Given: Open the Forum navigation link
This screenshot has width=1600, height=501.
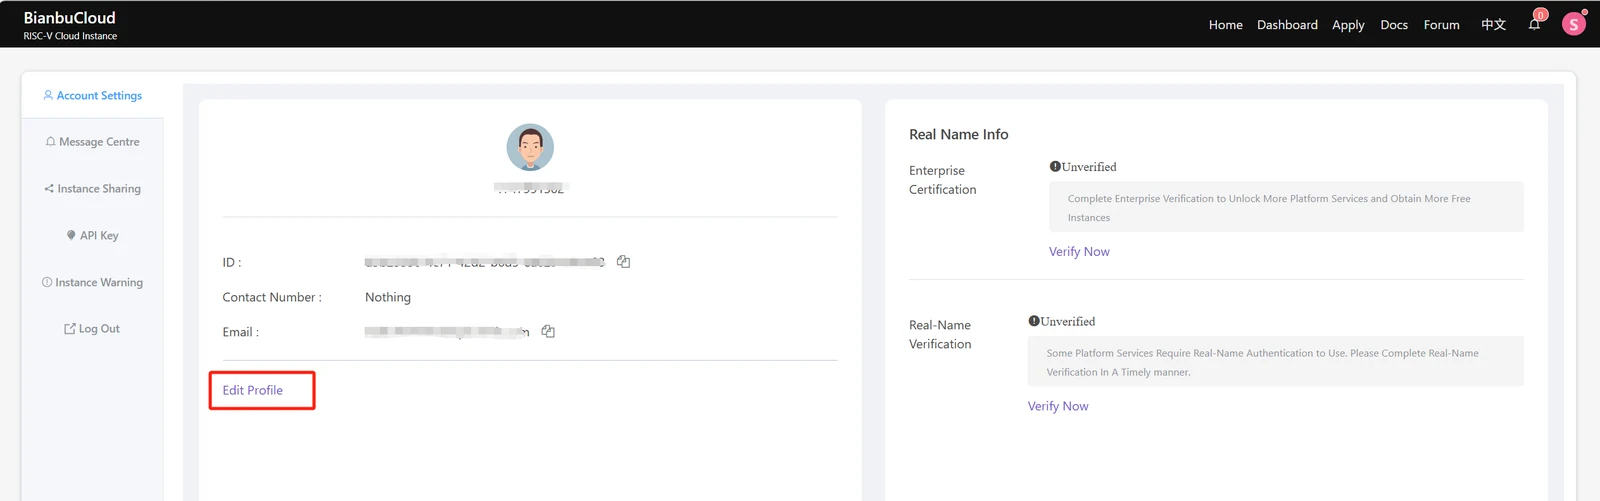Looking at the screenshot, I should 1441,25.
